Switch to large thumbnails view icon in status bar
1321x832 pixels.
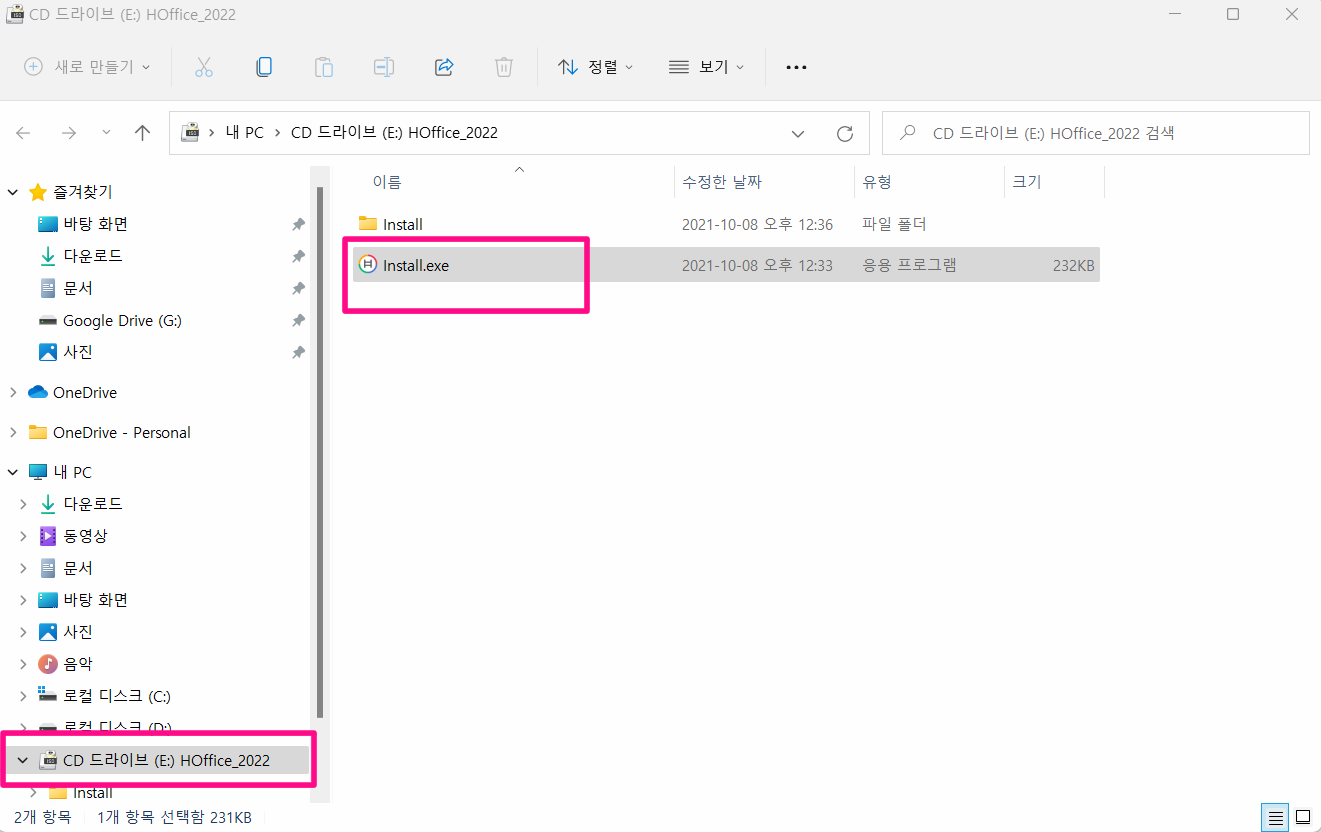point(1303,817)
